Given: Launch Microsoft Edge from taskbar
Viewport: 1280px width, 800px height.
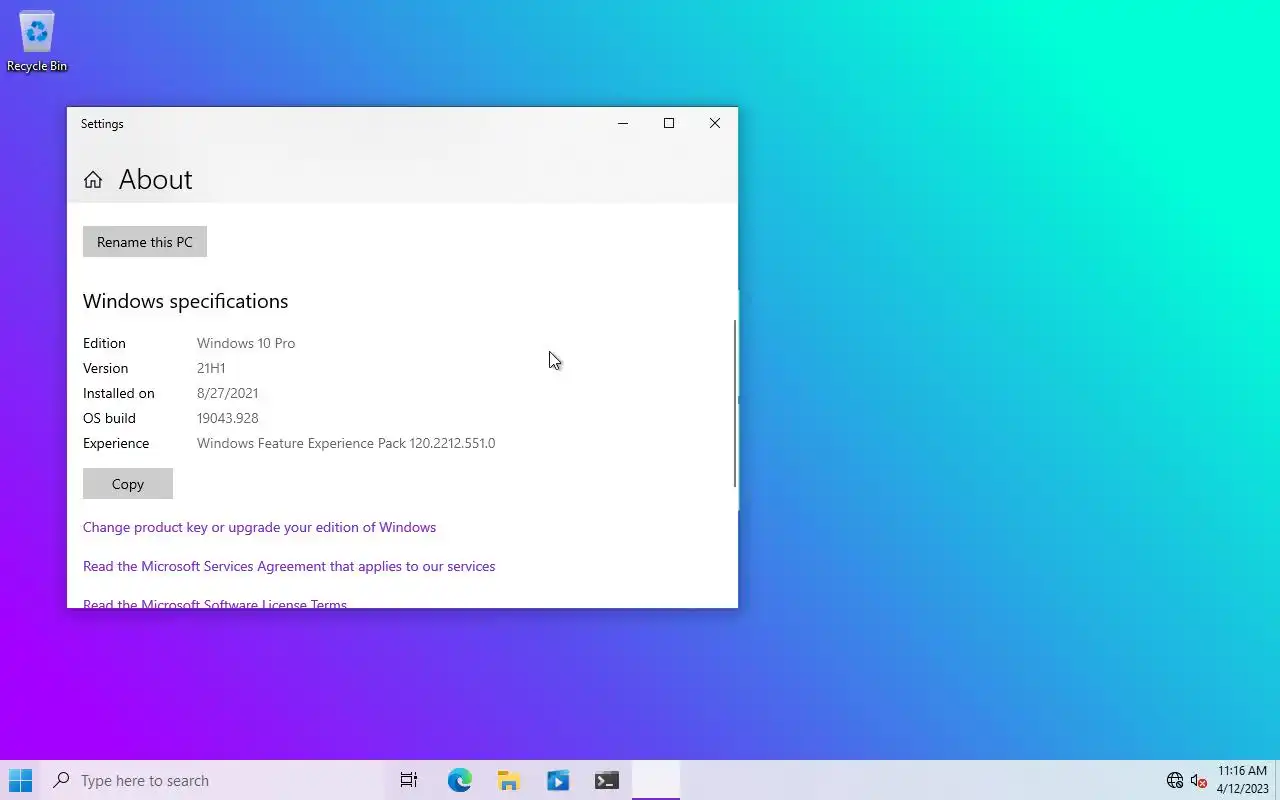Looking at the screenshot, I should point(459,780).
